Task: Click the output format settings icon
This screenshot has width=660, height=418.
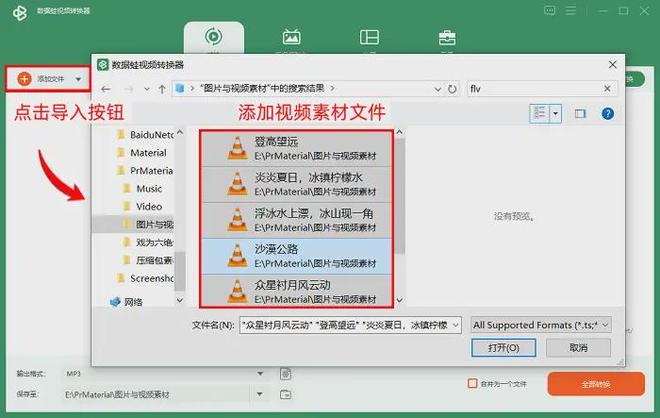Action: pos(285,373)
